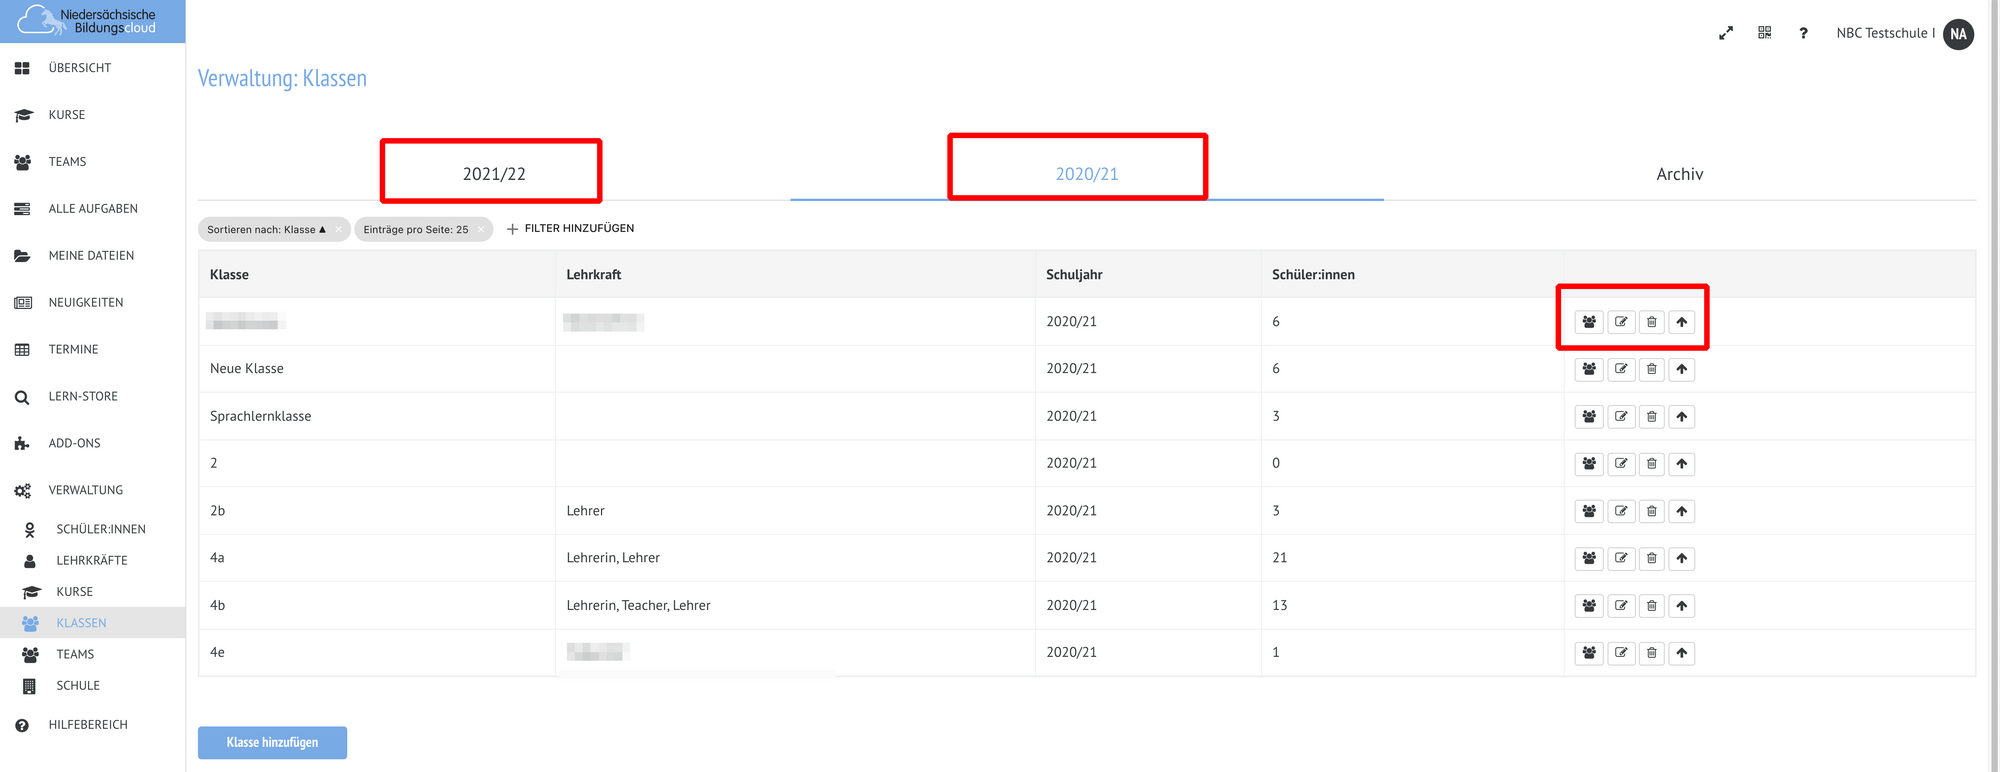Remove the 'Sortieren nach' filter chip
This screenshot has height=772, width=2000.
coord(339,229)
